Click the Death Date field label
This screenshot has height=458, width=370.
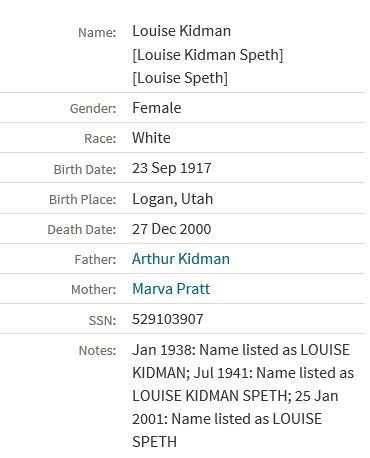[82, 230]
